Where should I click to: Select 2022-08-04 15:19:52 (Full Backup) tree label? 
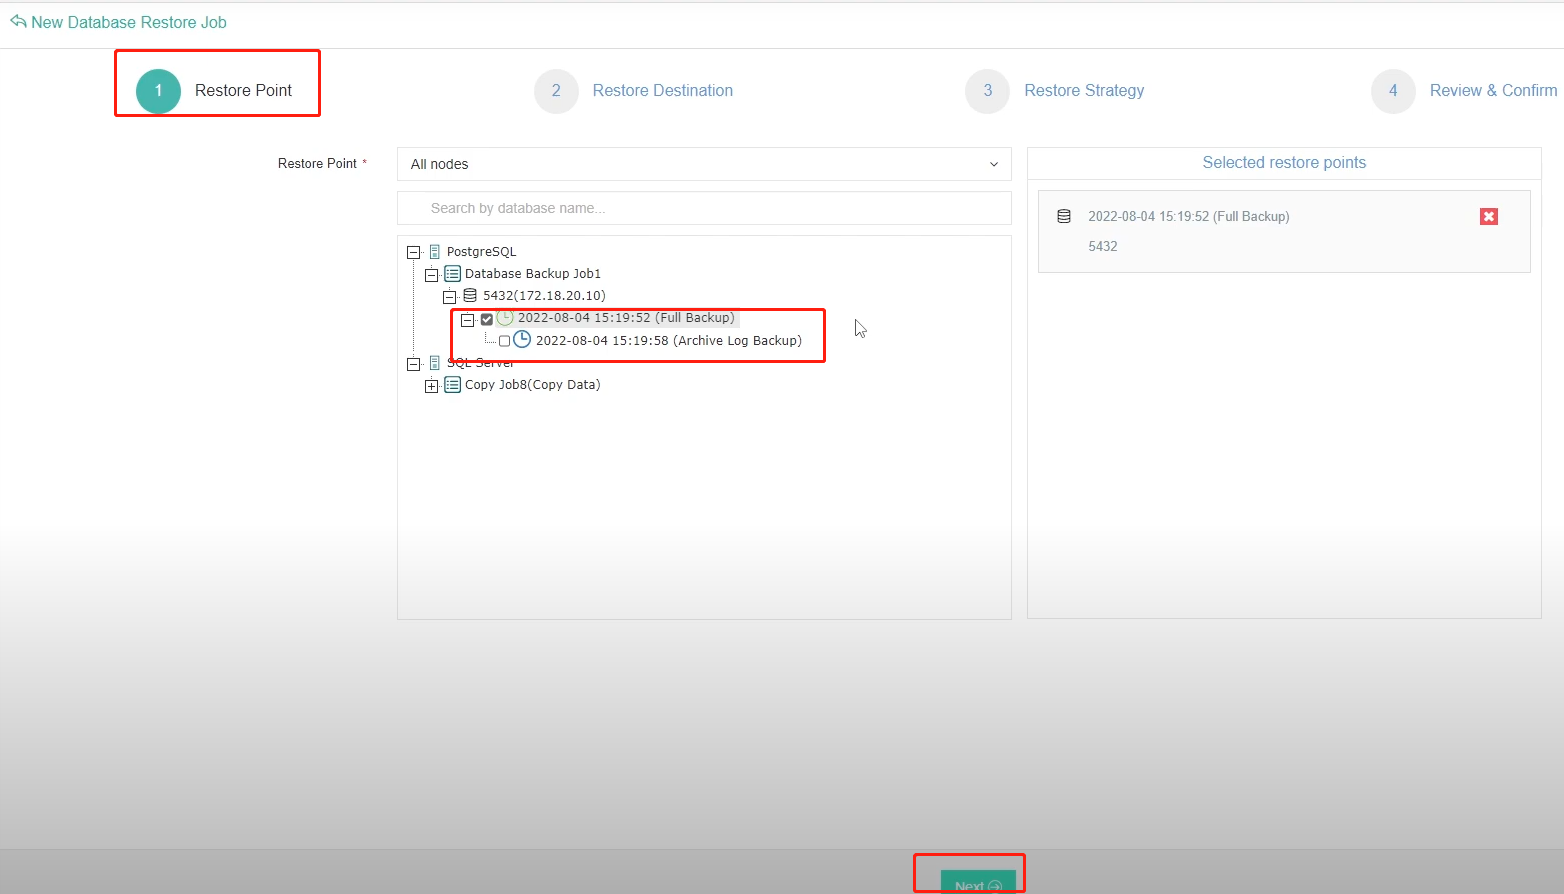click(626, 318)
